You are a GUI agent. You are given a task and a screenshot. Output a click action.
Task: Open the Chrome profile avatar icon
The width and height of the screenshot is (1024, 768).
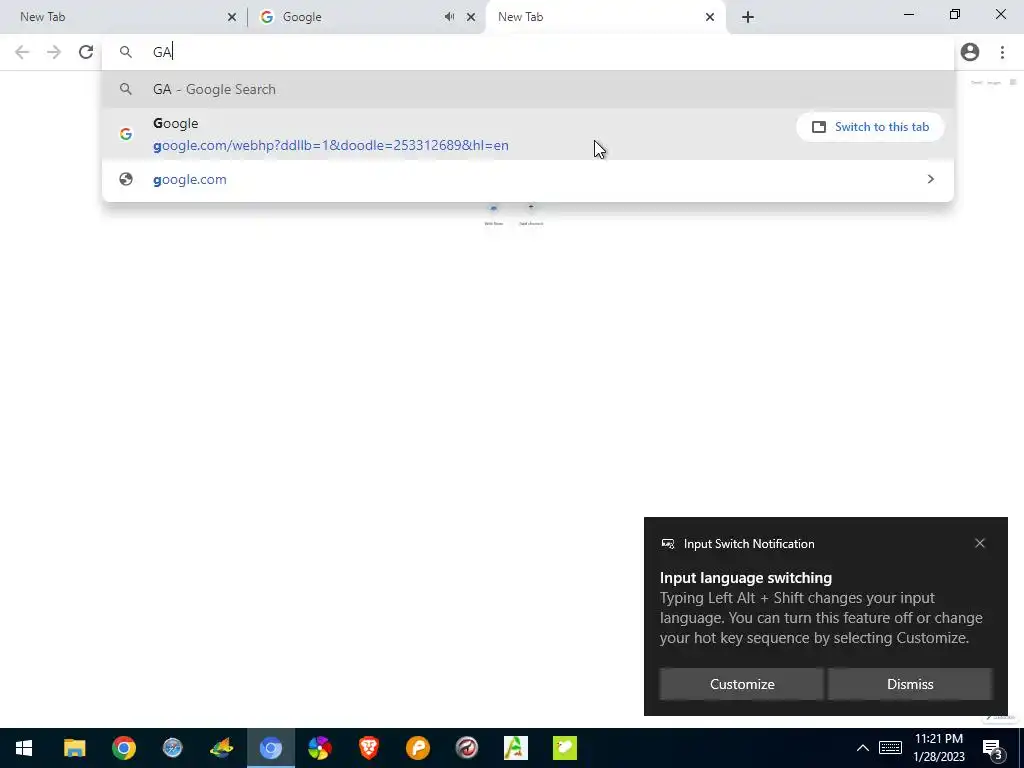970,52
